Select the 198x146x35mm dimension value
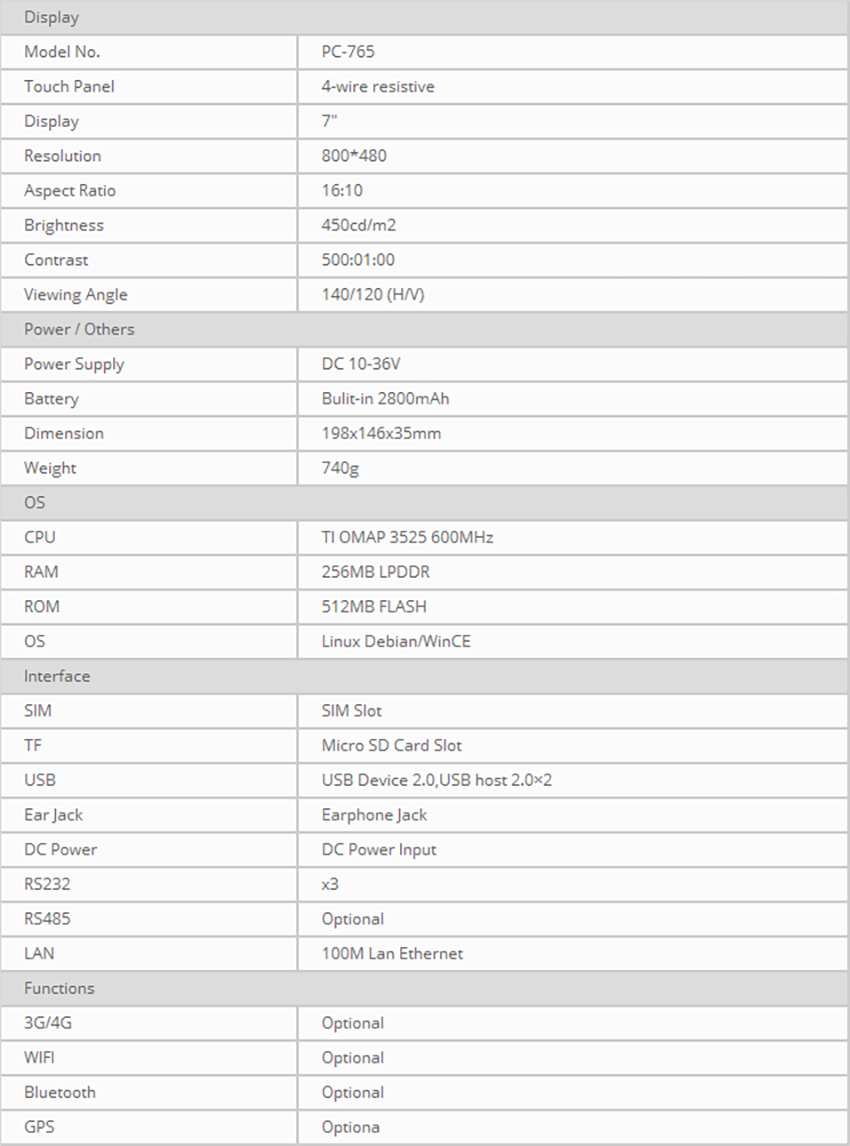 tap(381, 433)
